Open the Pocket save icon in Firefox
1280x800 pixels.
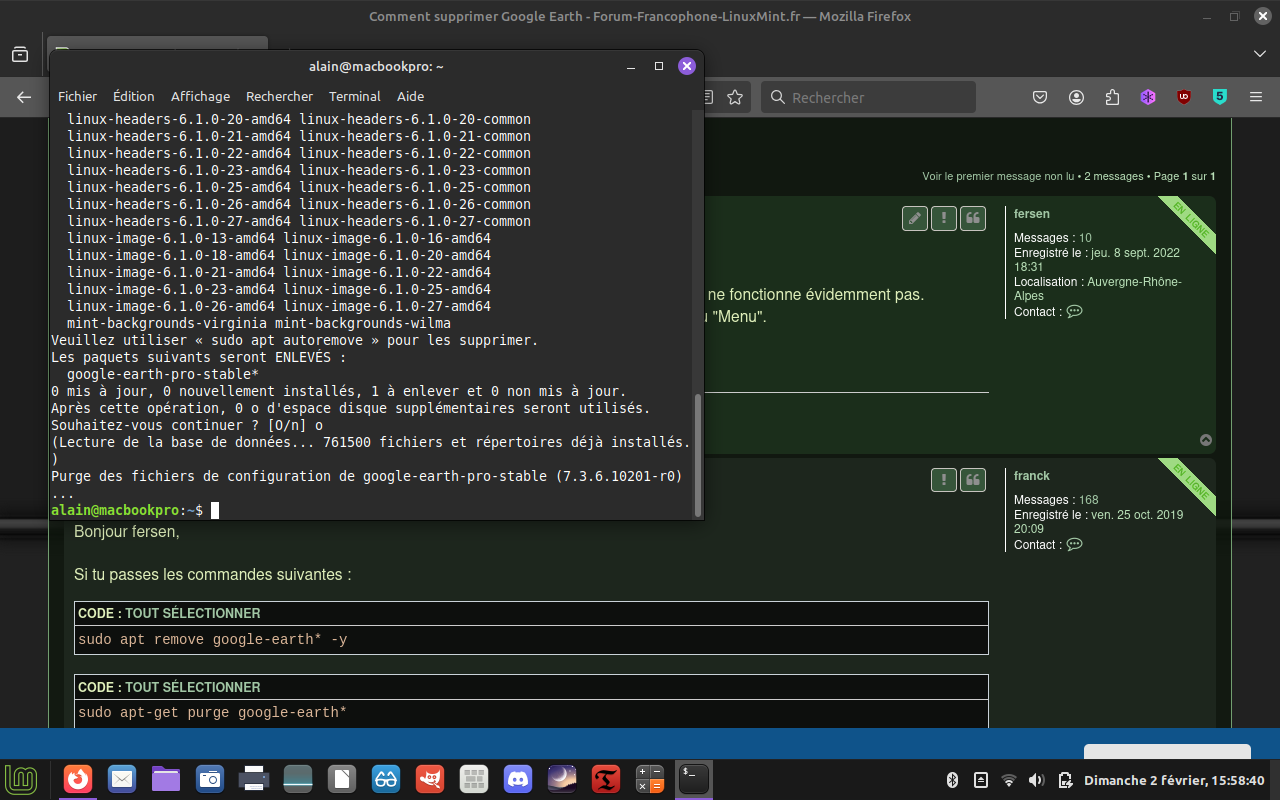point(1040,97)
